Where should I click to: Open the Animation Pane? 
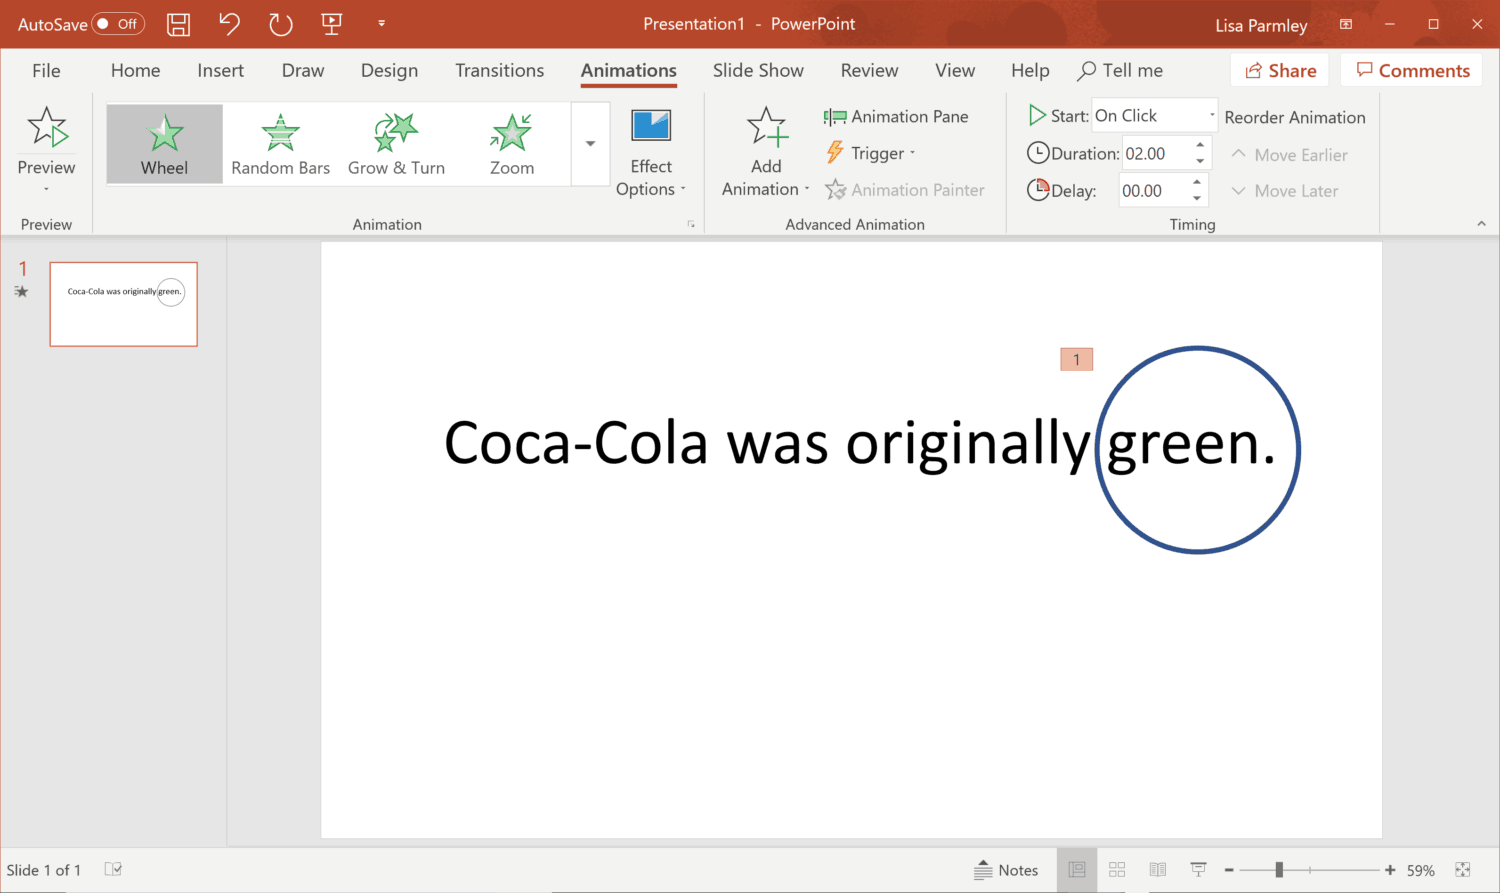click(896, 117)
